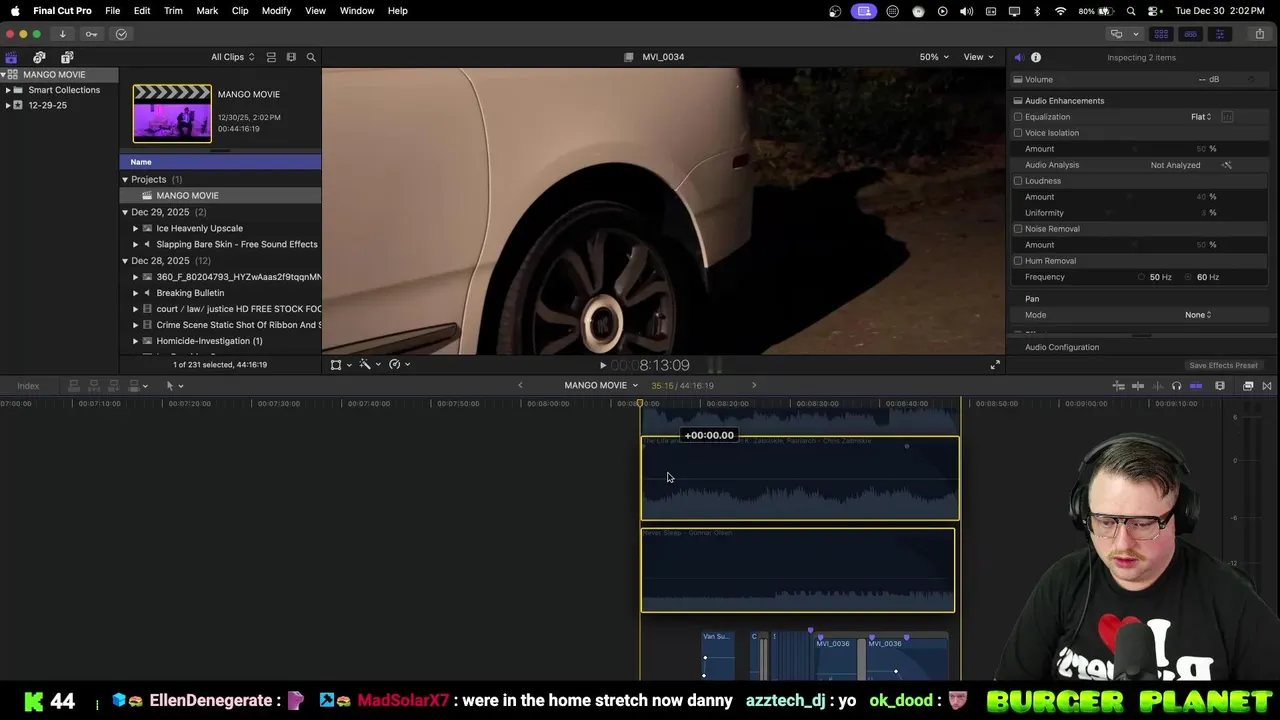1280x720 pixels.
Task: Go back in timeline history
Action: click(520, 385)
